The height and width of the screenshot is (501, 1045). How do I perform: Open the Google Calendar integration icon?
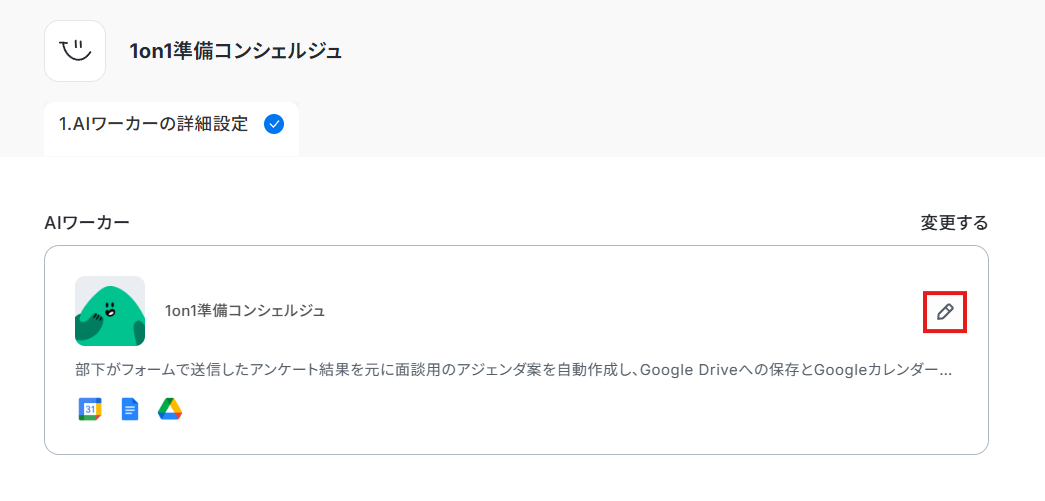pos(90,409)
